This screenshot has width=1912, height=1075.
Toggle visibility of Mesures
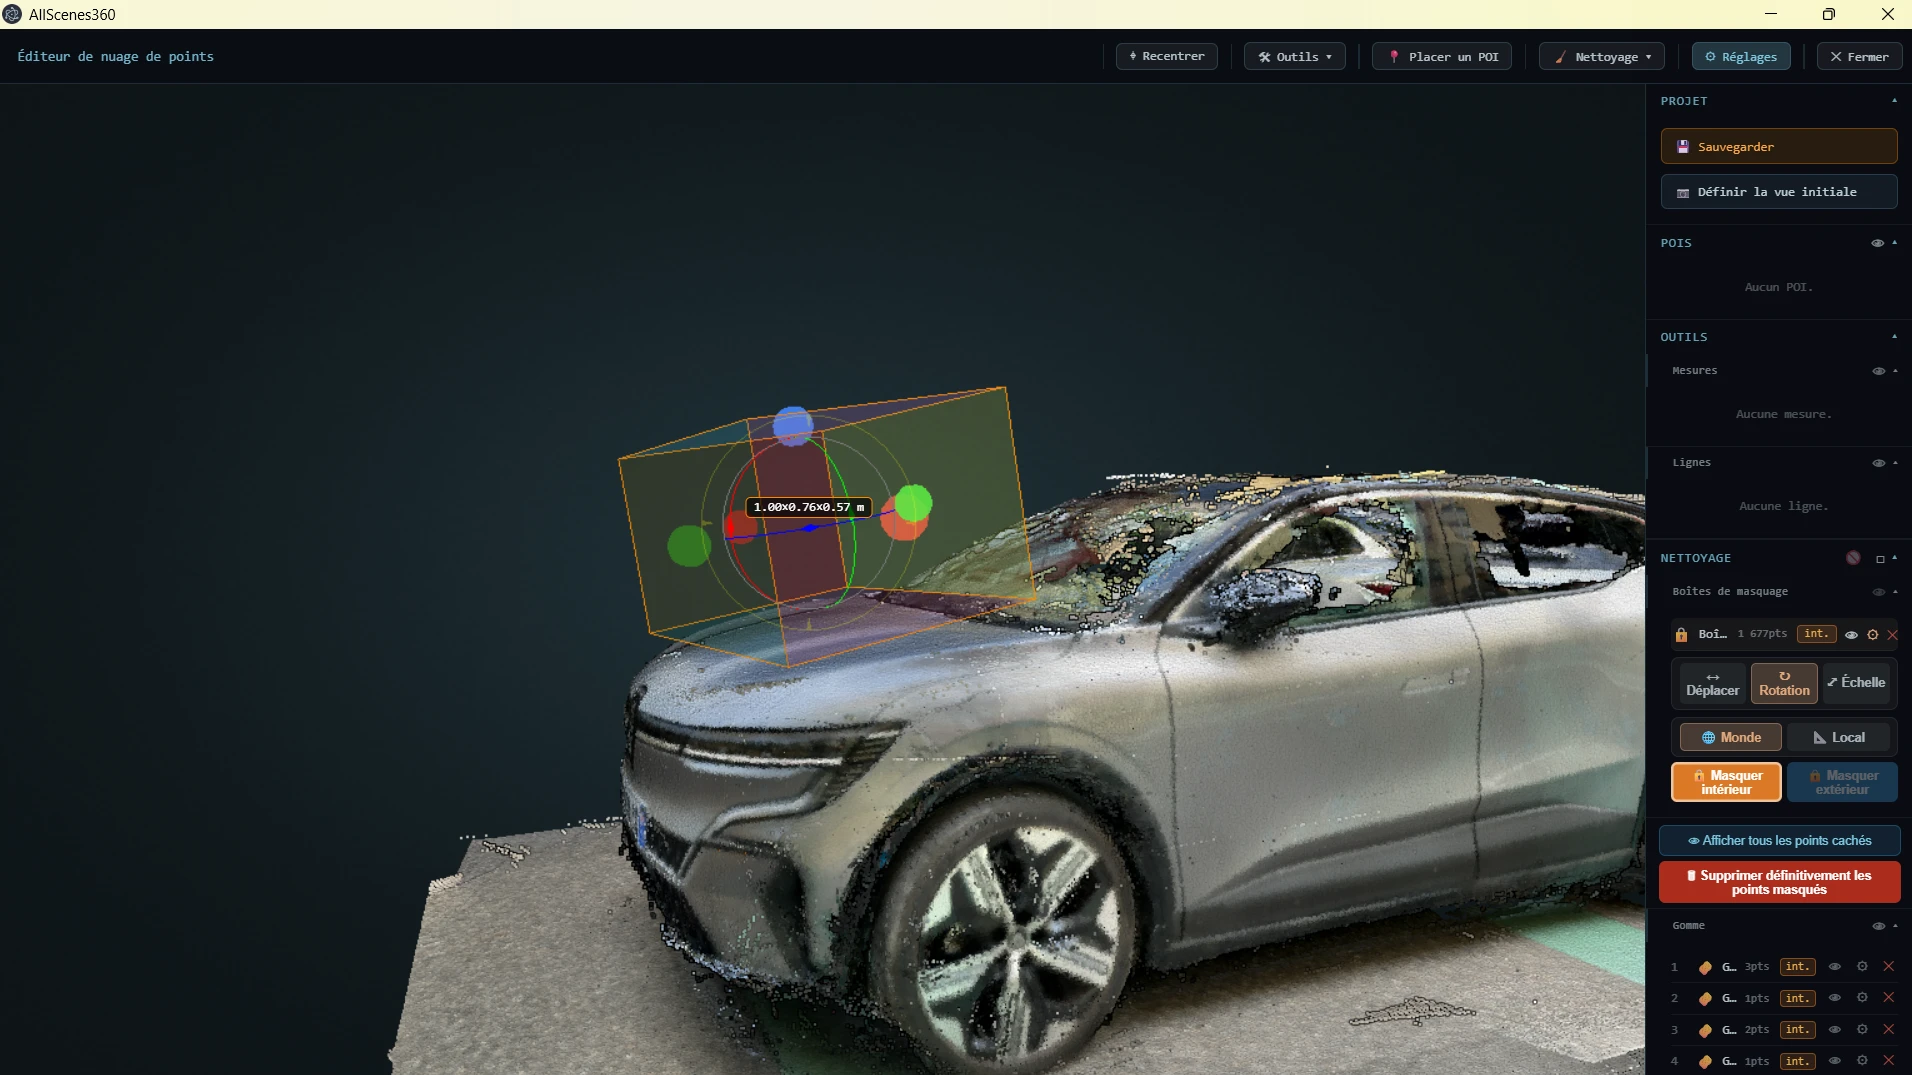(x=1878, y=371)
